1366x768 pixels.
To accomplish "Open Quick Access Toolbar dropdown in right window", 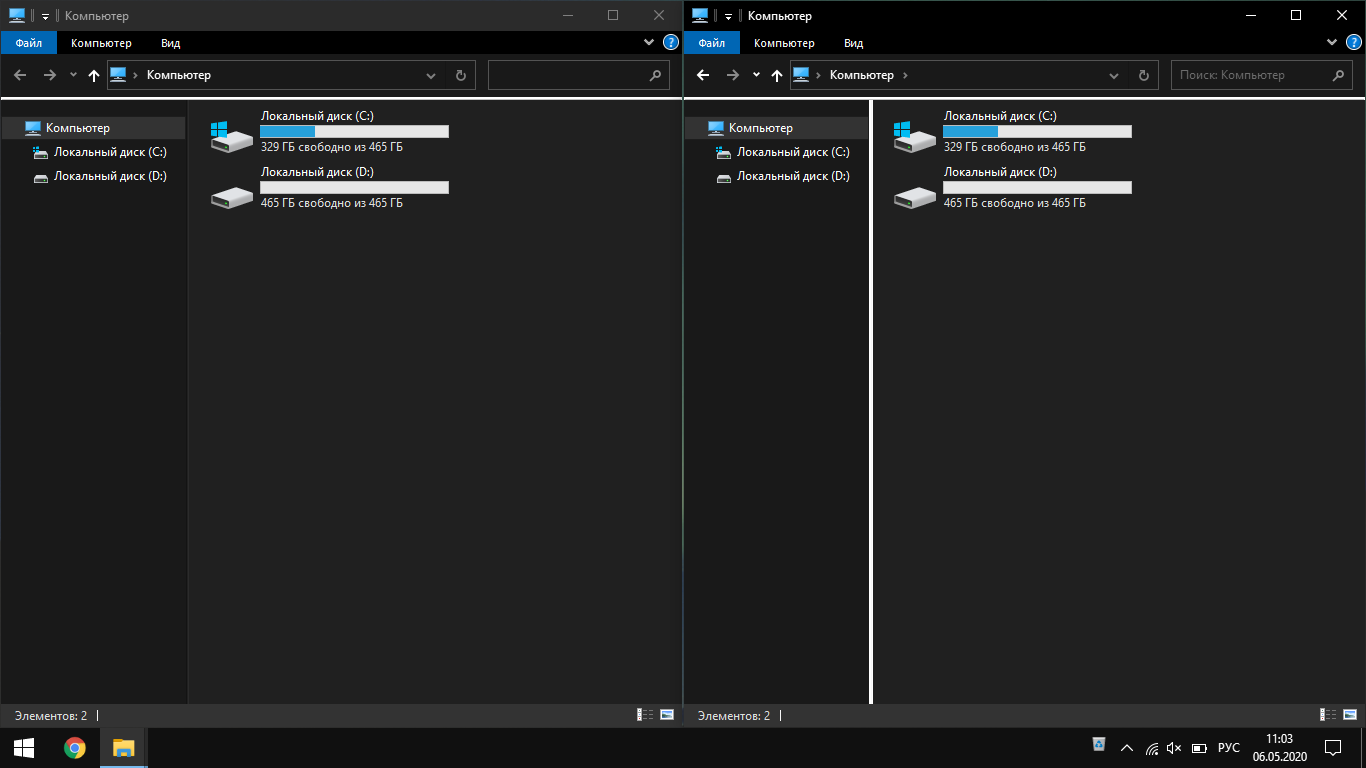I will [728, 16].
